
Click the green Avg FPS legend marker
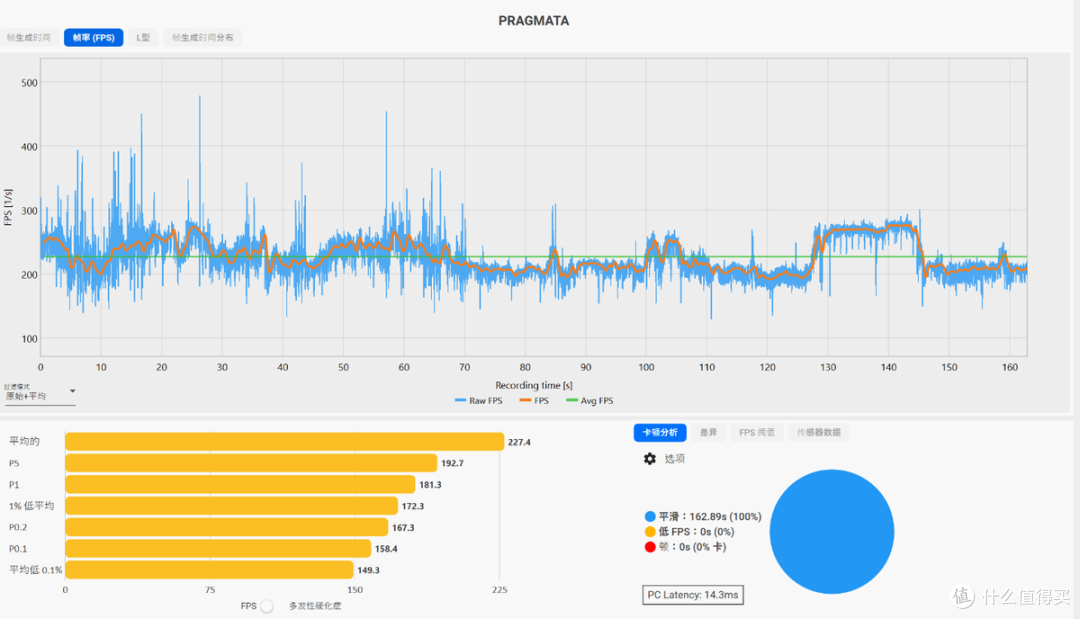pos(572,400)
